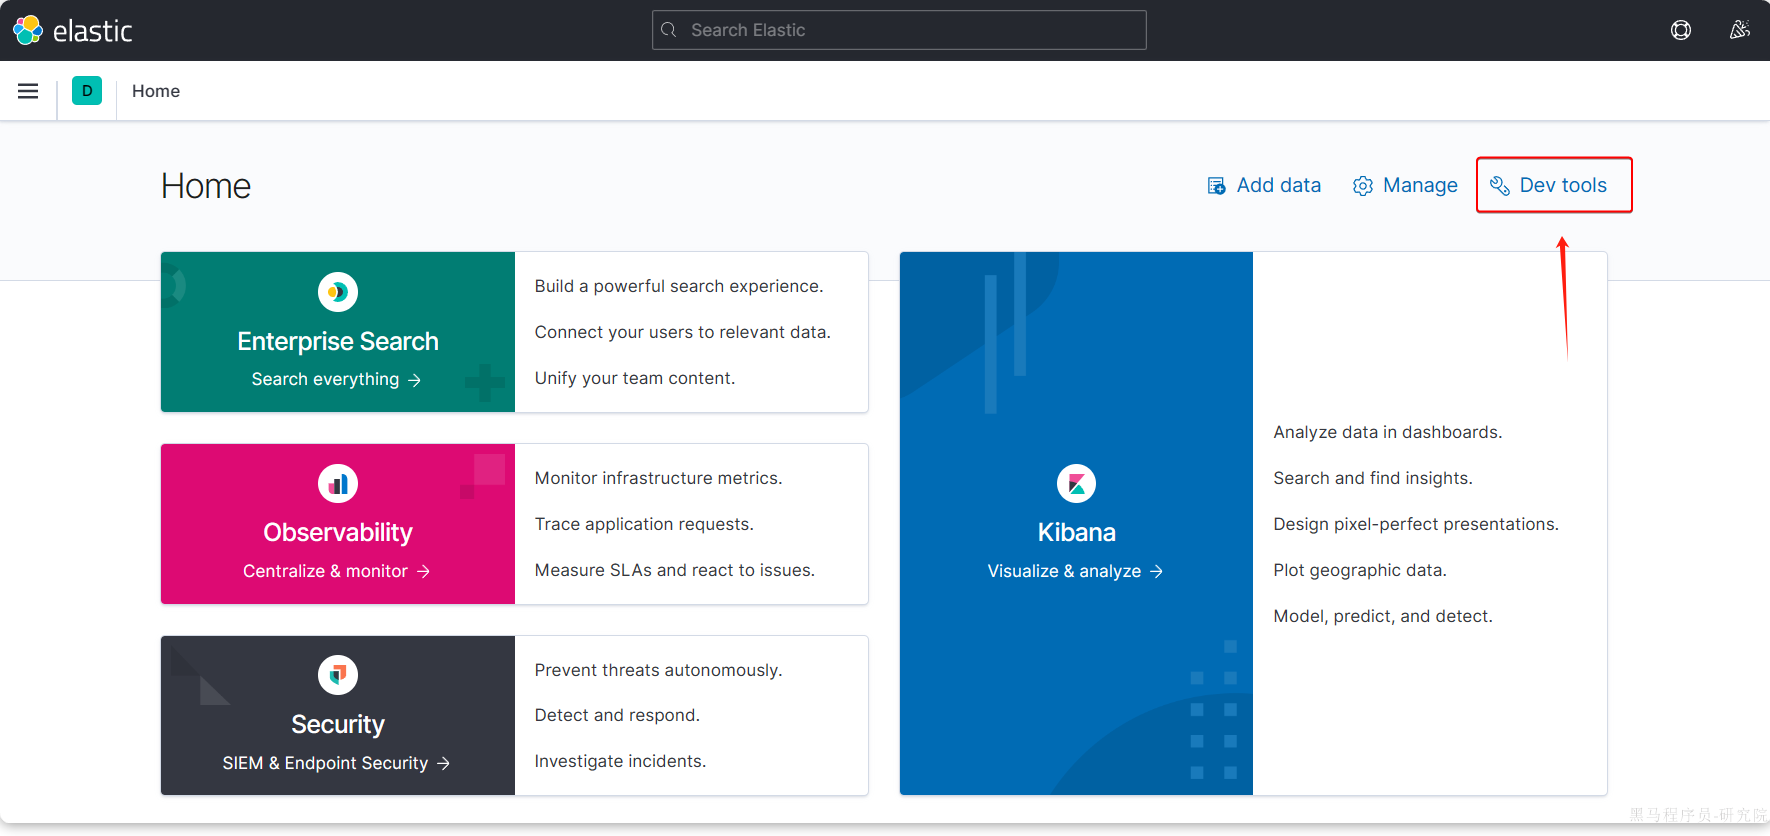Click arrow next to SIEM & Endpoint Security
This screenshot has height=836, width=1770.
[x=443, y=763]
